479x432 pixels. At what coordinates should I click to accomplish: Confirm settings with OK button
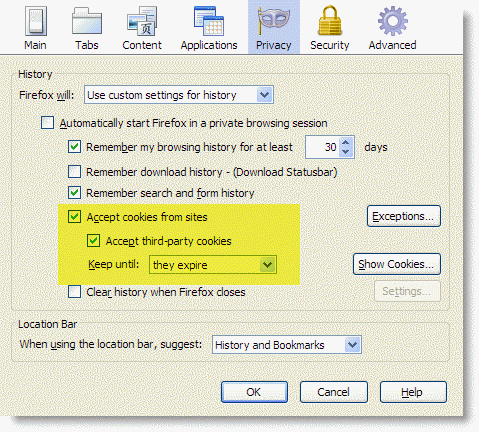click(254, 392)
